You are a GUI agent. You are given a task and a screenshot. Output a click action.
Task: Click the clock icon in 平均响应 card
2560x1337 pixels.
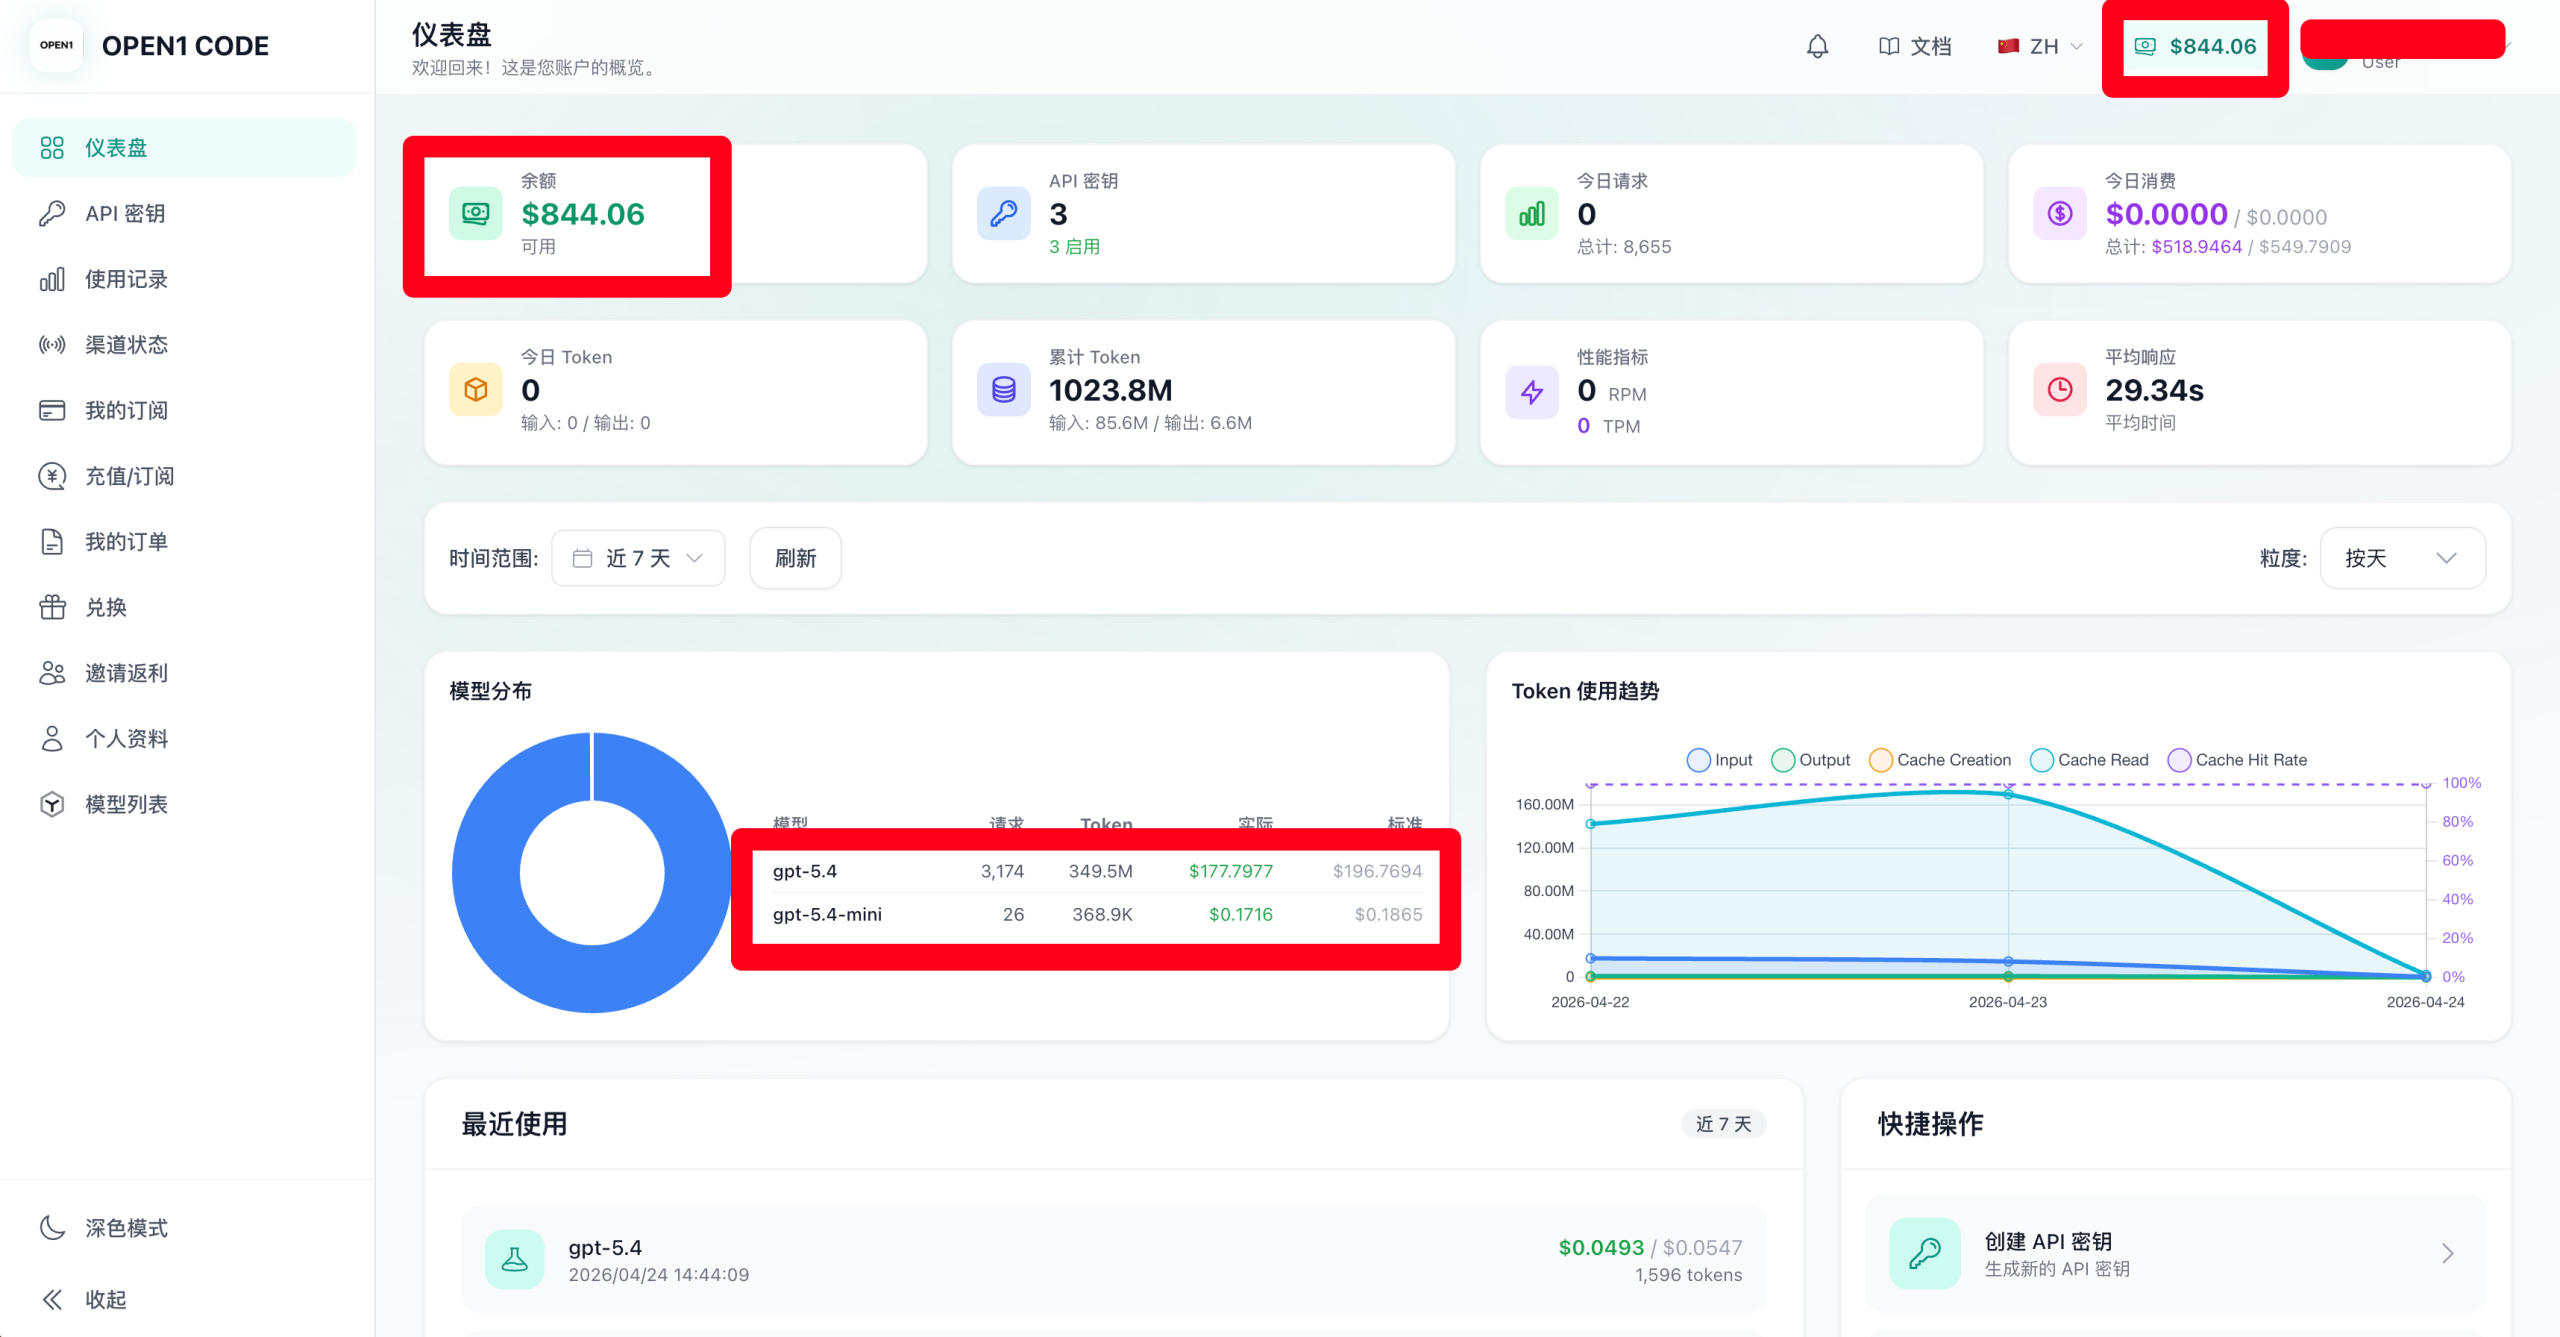point(2059,390)
